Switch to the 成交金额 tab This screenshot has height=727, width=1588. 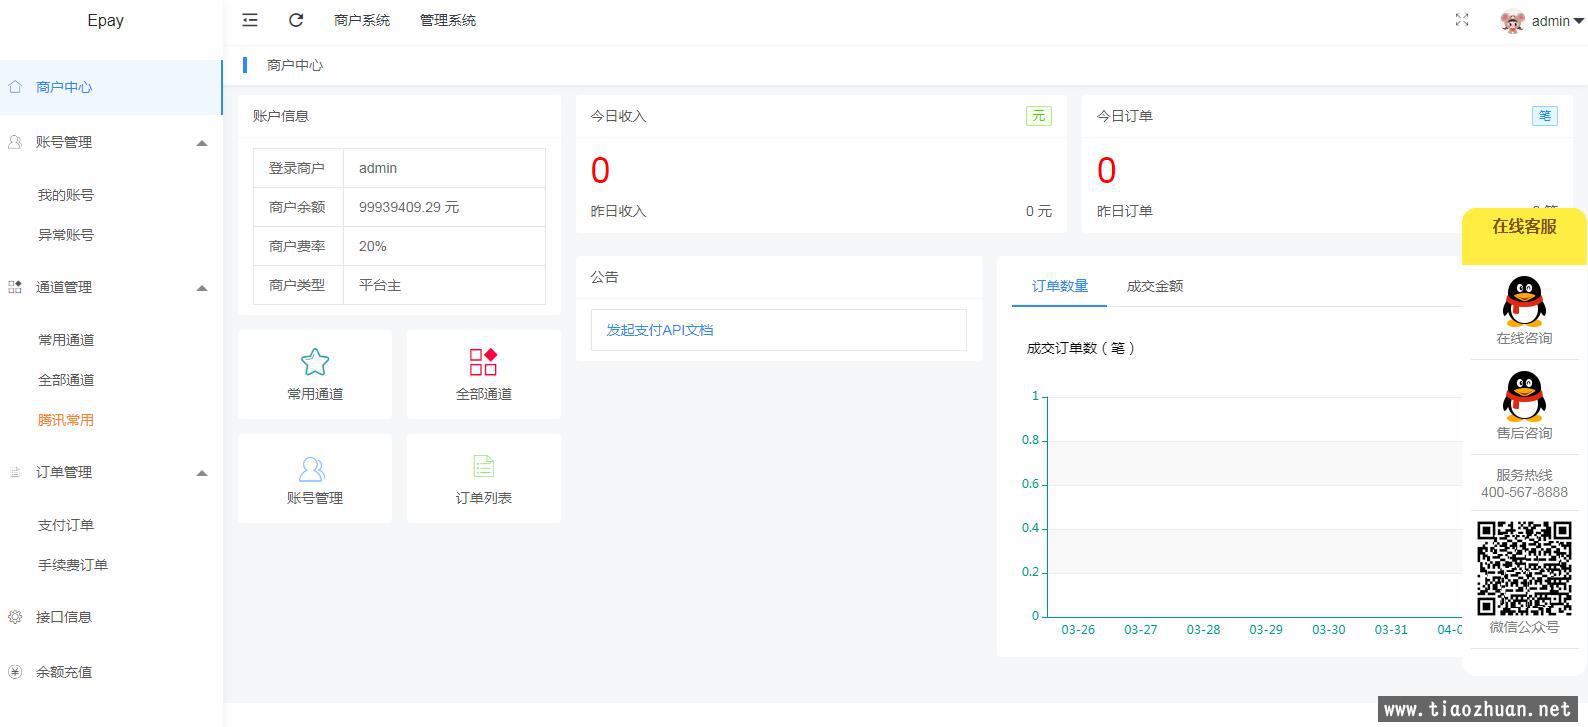(1154, 286)
